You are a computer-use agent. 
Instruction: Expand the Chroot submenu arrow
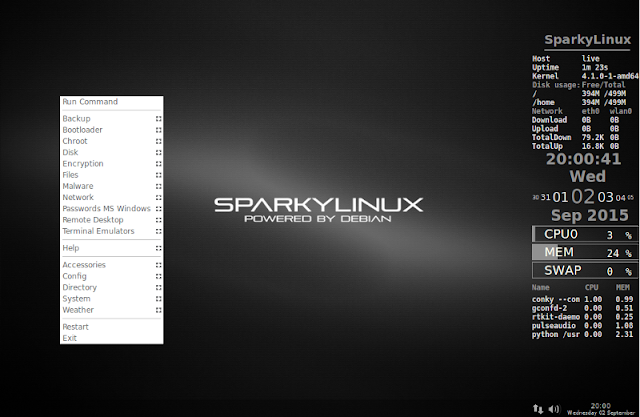pos(158,141)
